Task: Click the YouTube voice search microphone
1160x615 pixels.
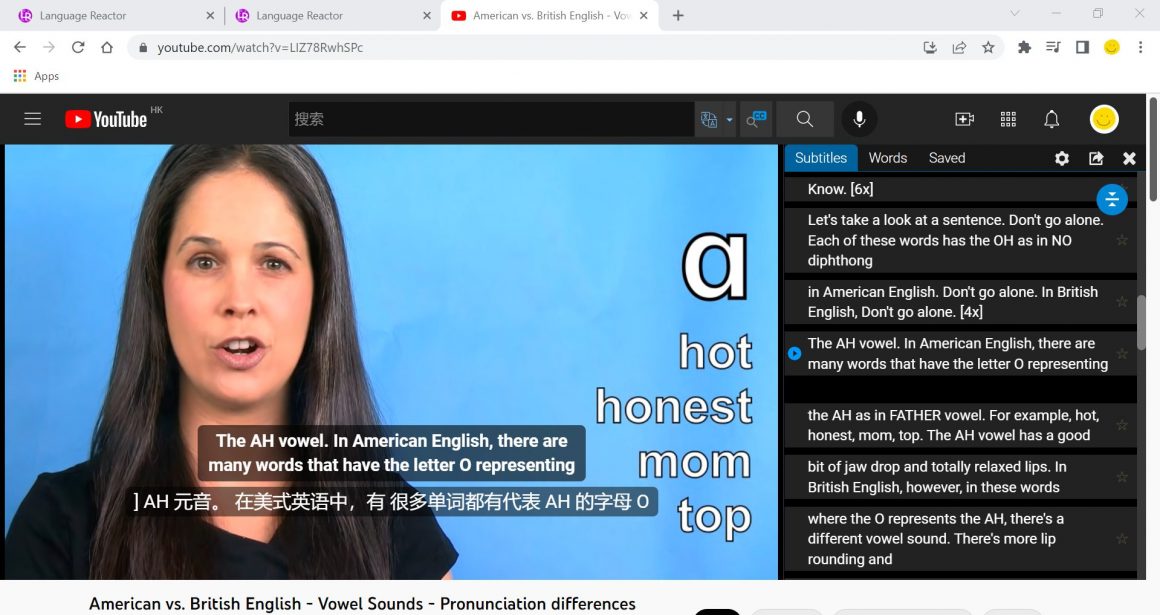Action: tap(859, 119)
